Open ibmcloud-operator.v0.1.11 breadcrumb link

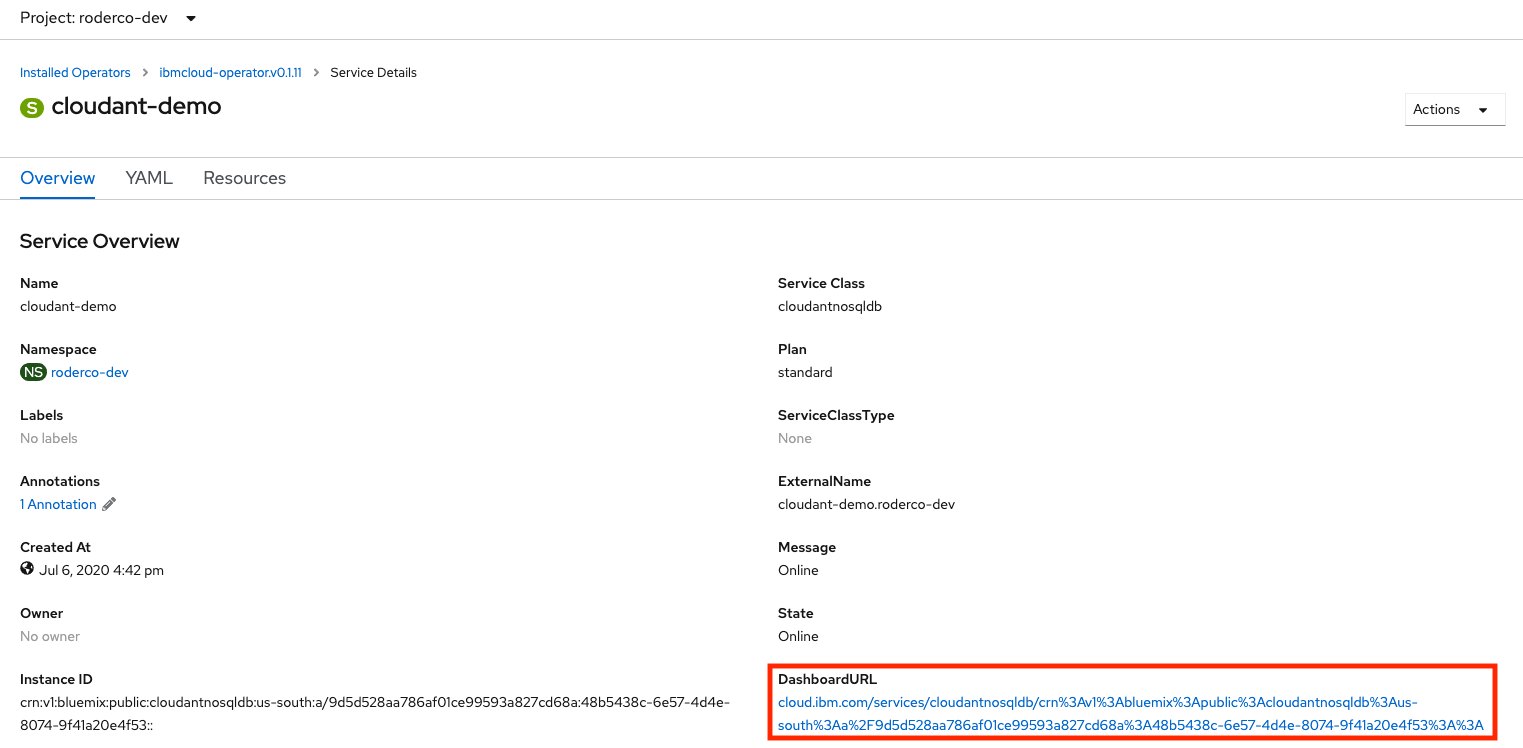[x=231, y=73]
